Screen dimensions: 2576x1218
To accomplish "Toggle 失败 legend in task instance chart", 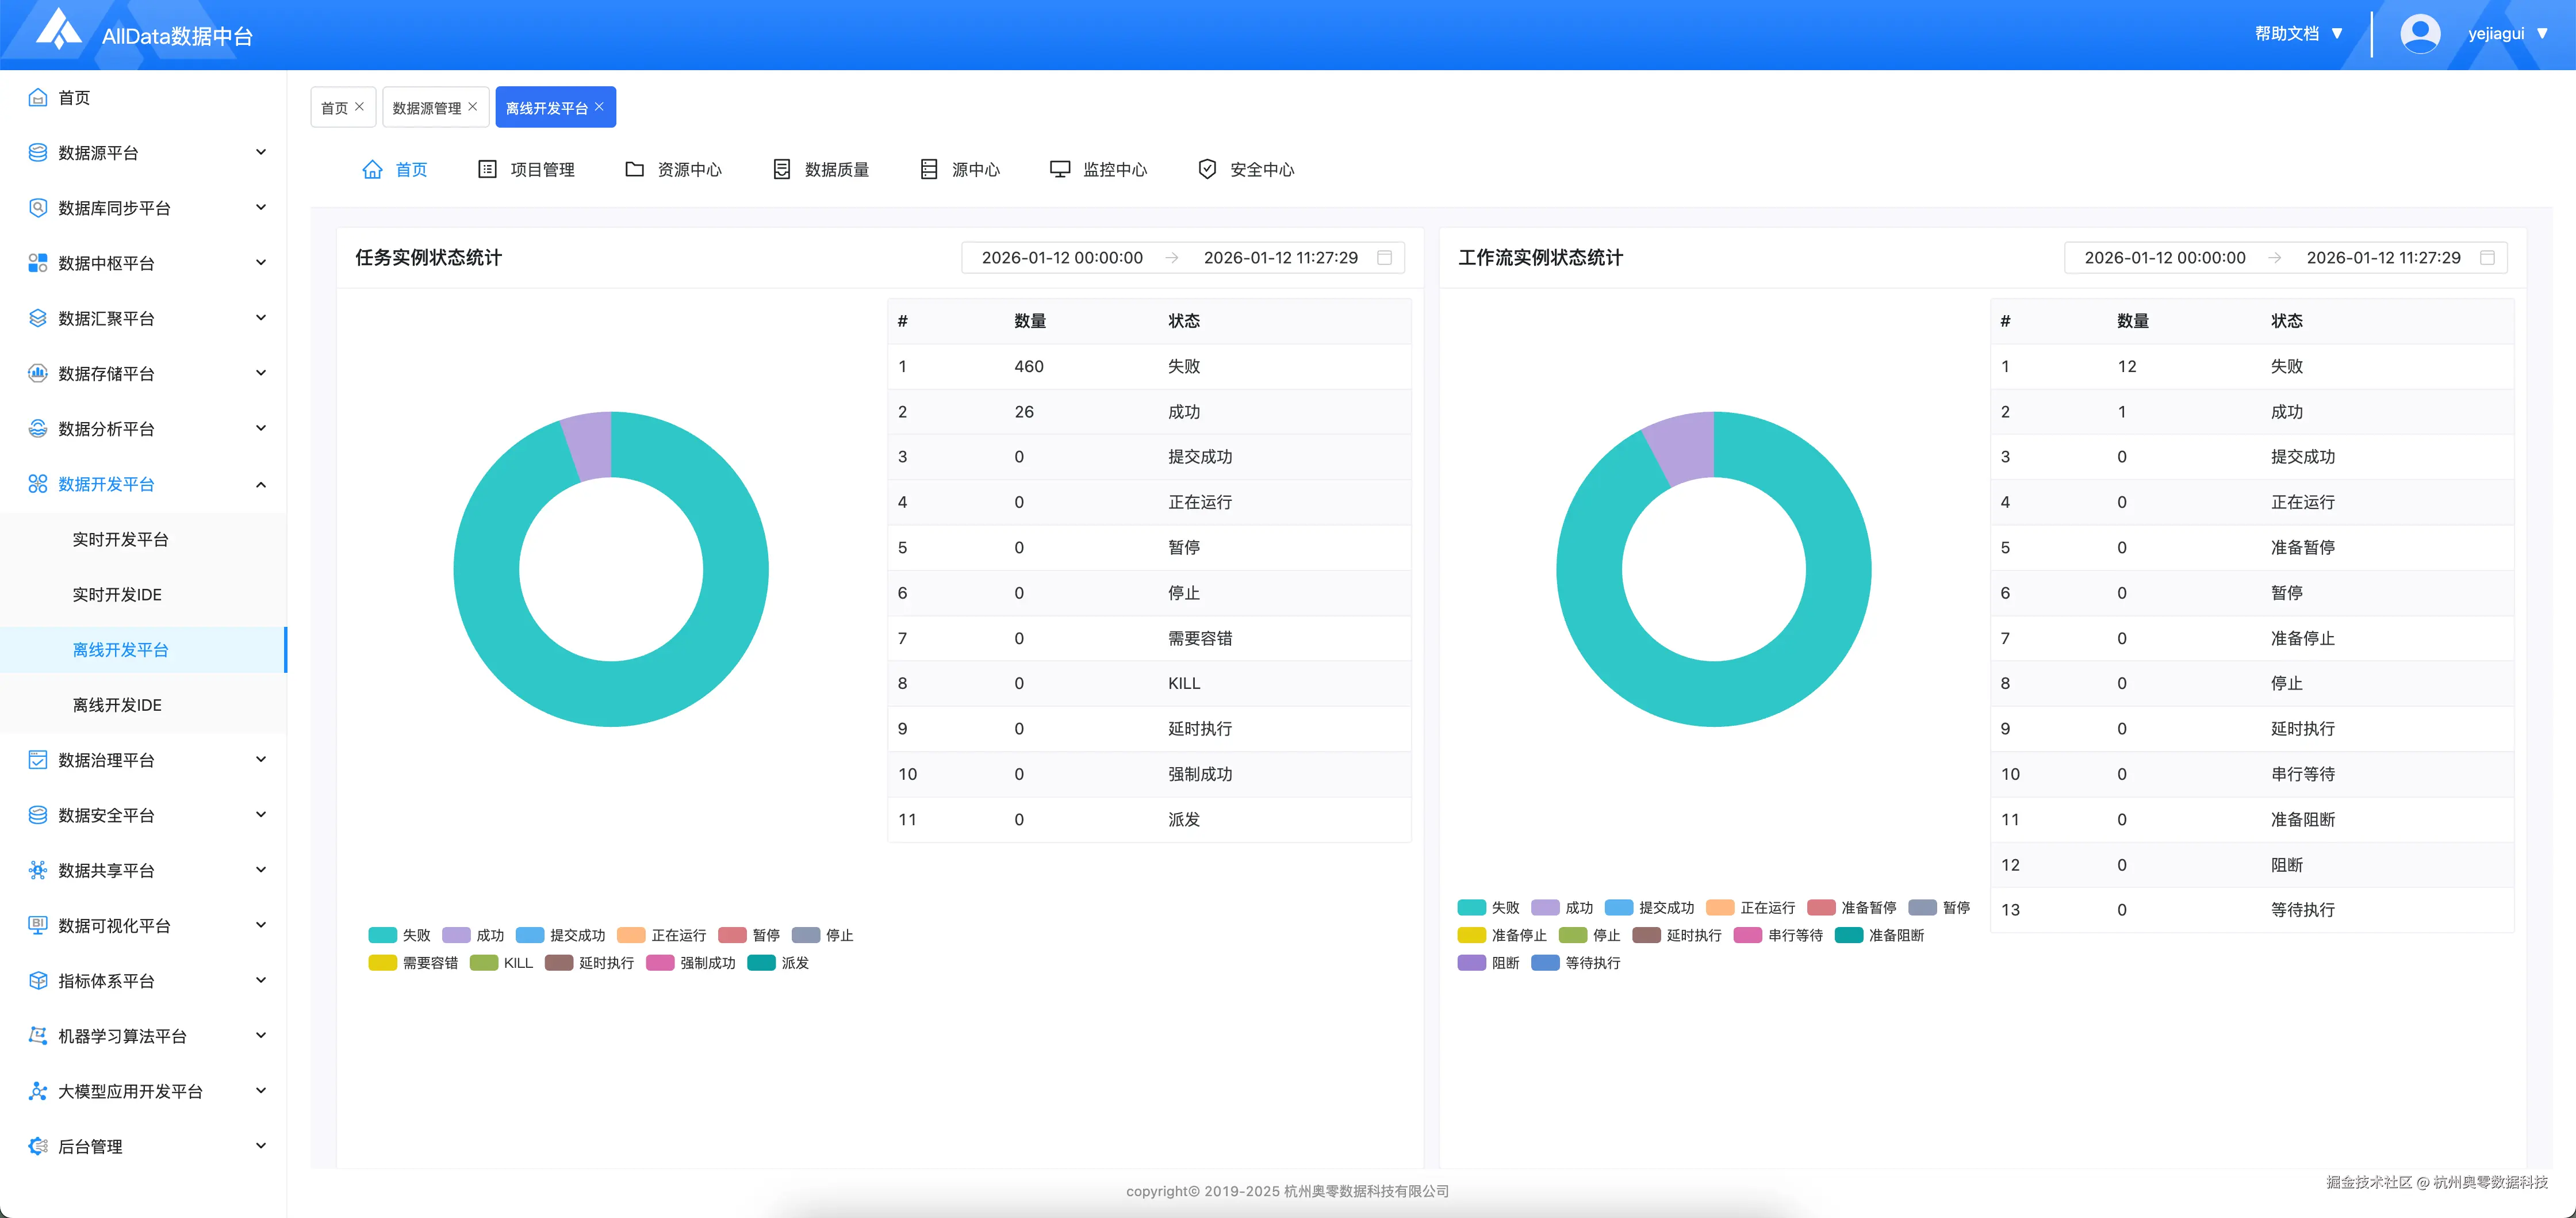I will point(399,935).
